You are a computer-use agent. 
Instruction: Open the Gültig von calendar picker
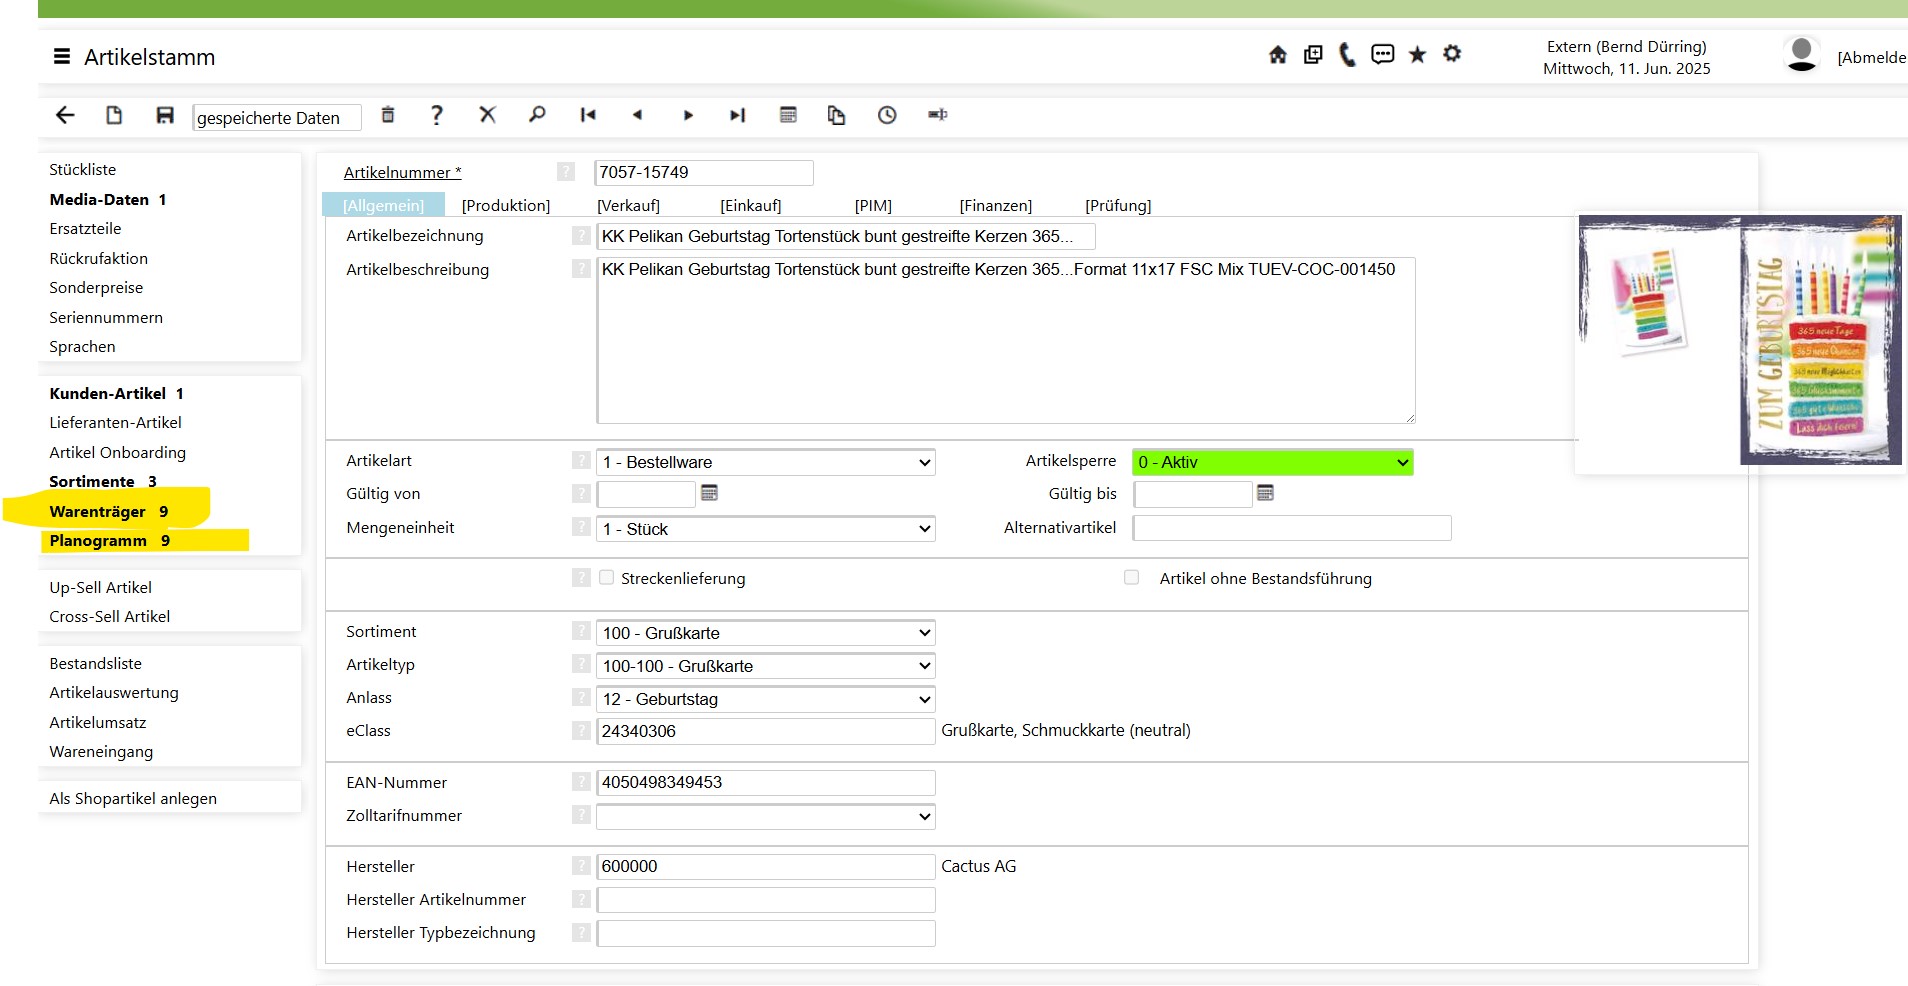pos(710,493)
